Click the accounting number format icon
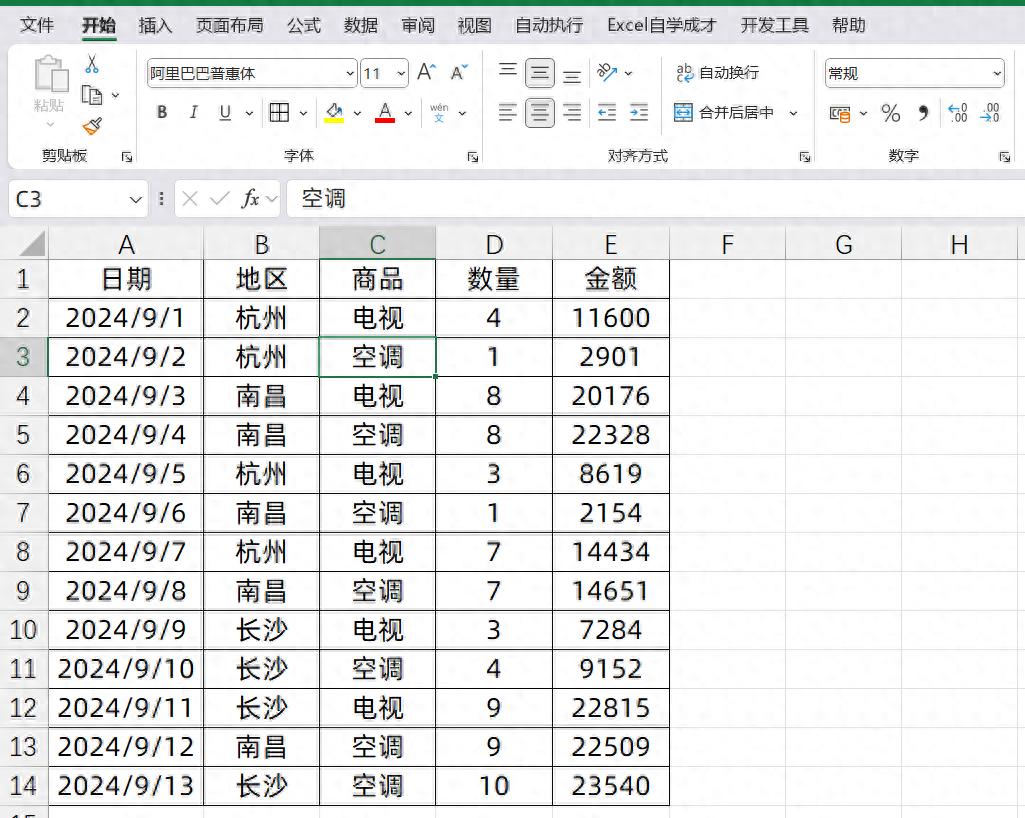The image size is (1025, 818). [840, 114]
